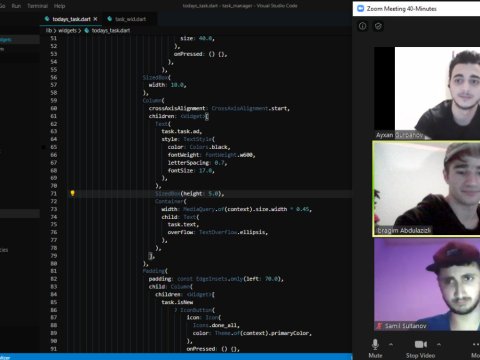480x360 pixels.
Task: Click line number 56 in the gutter
Action: [x=54, y=77]
